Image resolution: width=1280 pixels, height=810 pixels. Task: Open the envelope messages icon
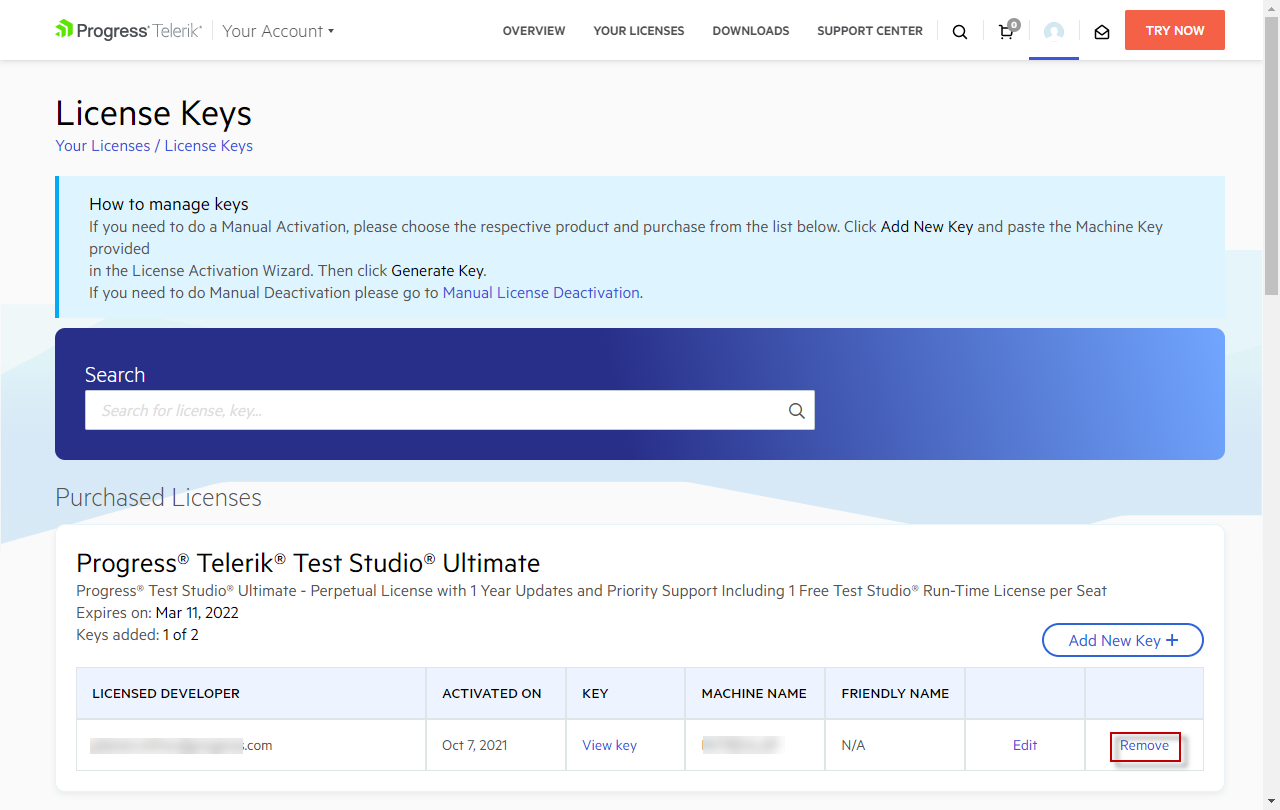click(1102, 32)
